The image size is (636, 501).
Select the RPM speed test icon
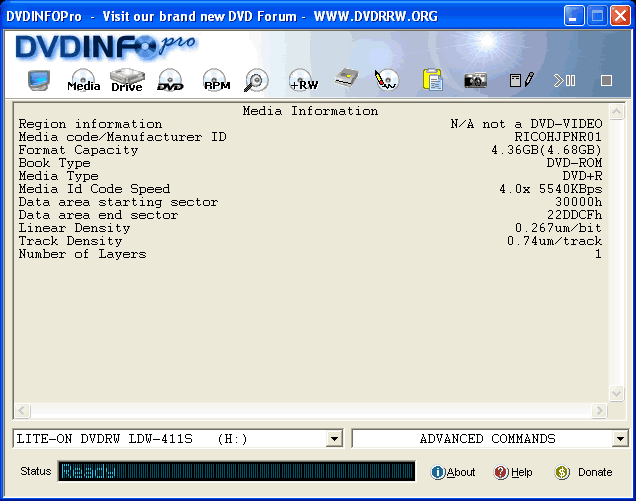(x=216, y=80)
